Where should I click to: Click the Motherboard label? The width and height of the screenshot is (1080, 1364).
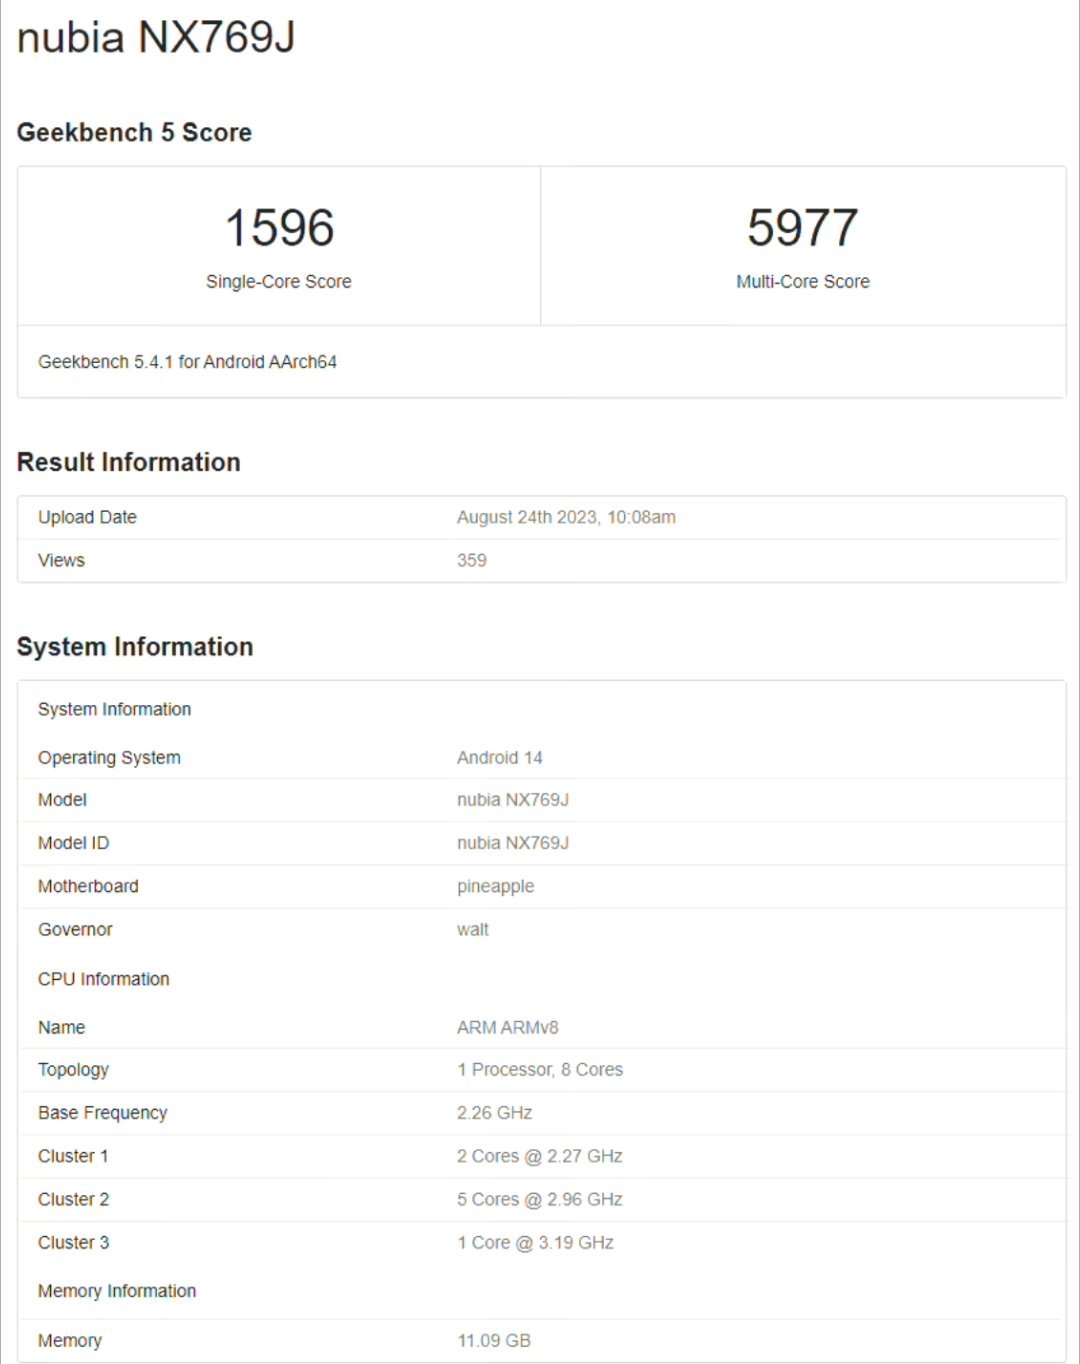[88, 886]
